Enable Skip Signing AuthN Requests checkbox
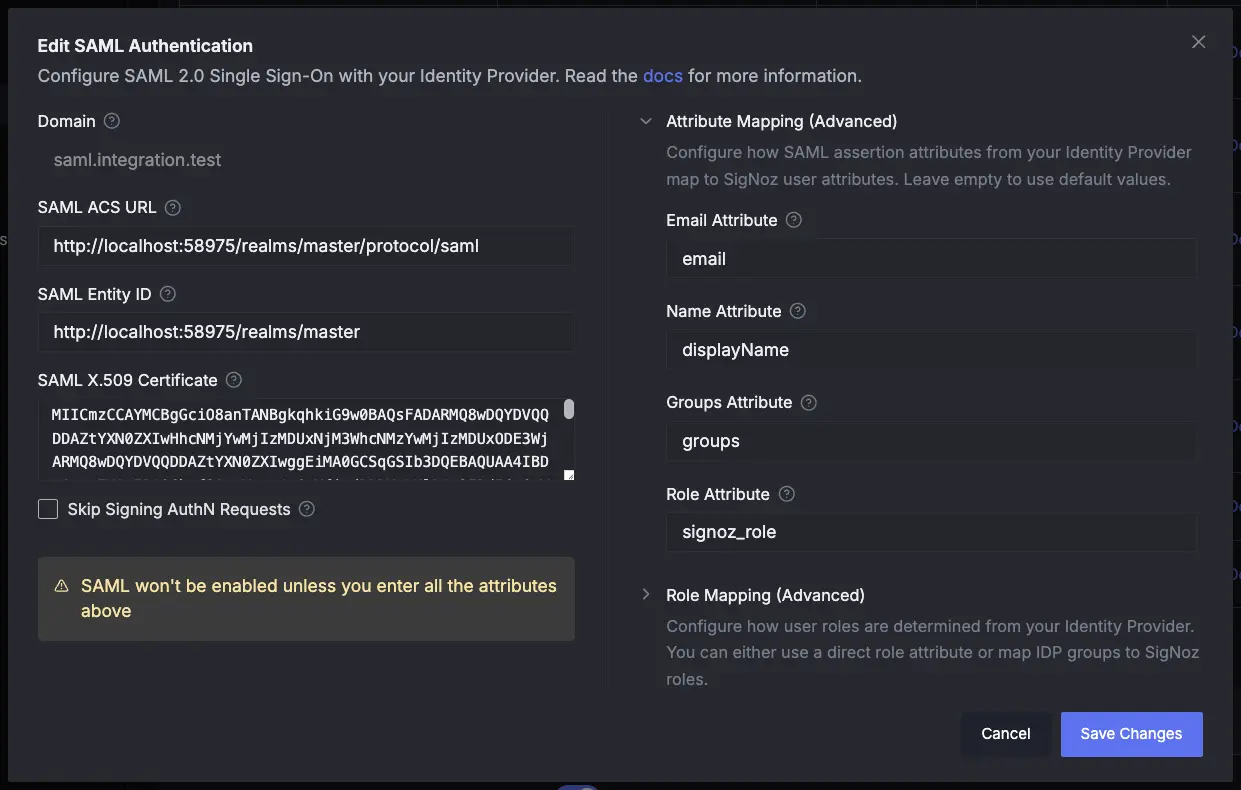Viewport: 1241px width, 790px height. 48,509
